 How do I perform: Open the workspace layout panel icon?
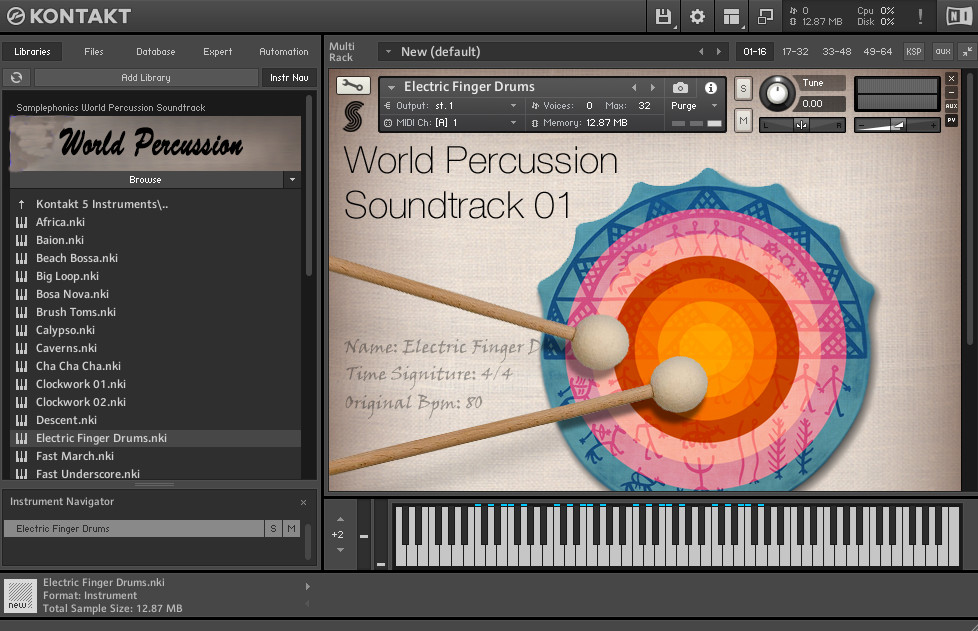click(x=731, y=16)
